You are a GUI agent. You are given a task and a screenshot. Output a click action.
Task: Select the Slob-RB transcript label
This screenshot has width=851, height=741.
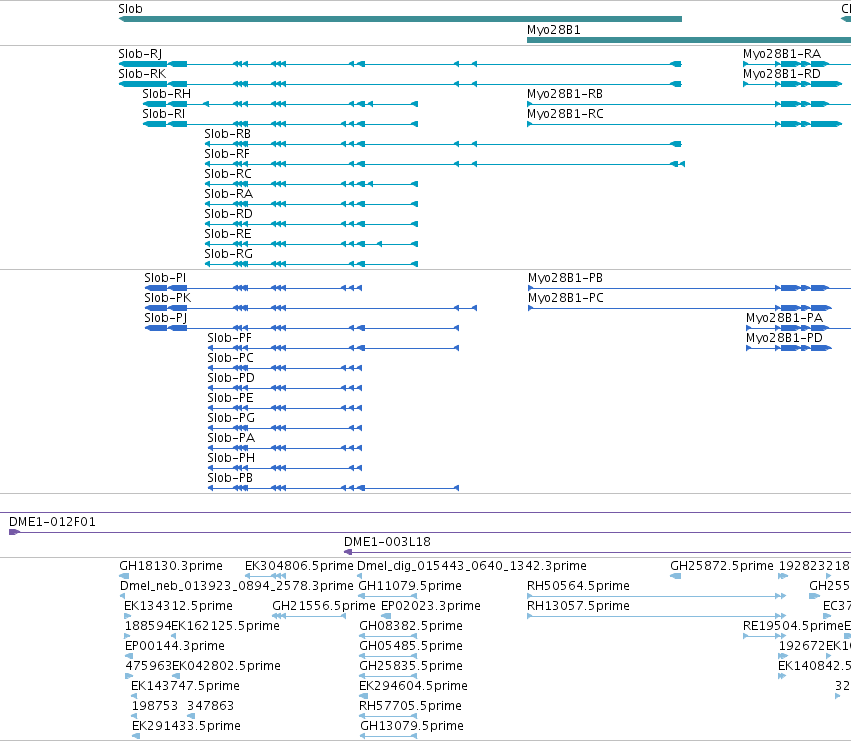point(227,134)
